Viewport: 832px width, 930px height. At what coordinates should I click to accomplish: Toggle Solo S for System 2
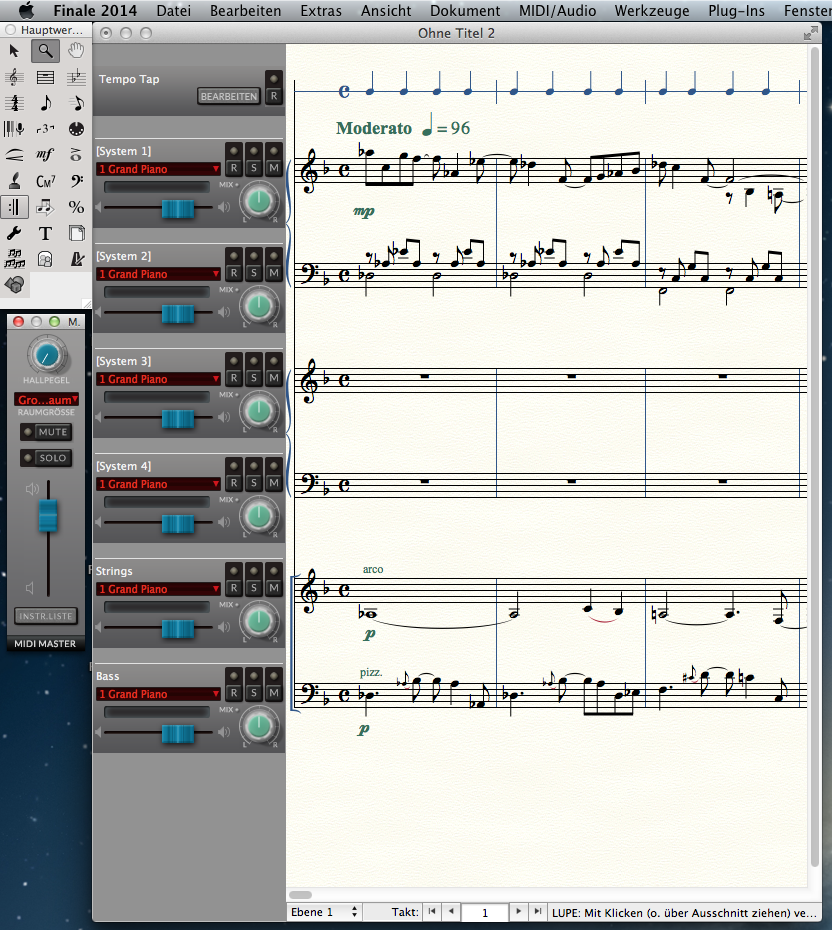click(x=254, y=273)
